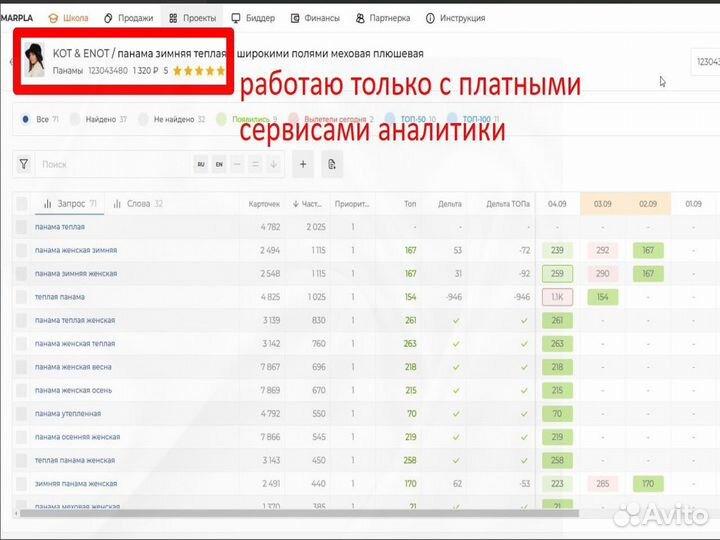720x540 pixels.
Task: Click the 1 320 ₽ price text
Action: coord(146,71)
